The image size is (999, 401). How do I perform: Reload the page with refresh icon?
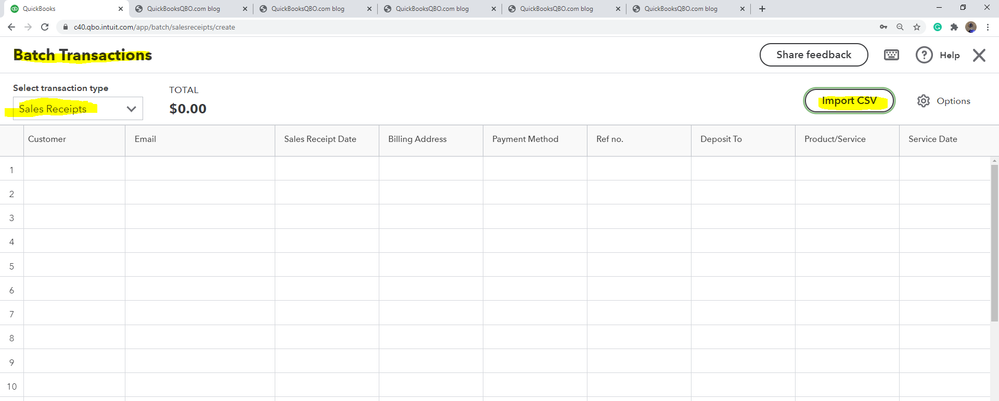tap(45, 27)
